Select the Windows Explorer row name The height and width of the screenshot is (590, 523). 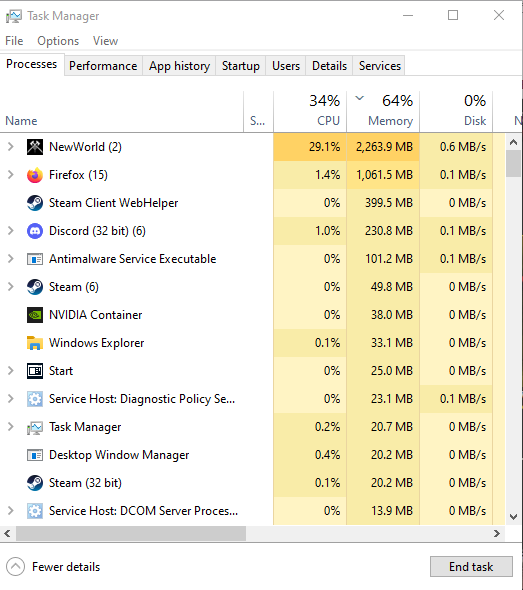pos(97,343)
